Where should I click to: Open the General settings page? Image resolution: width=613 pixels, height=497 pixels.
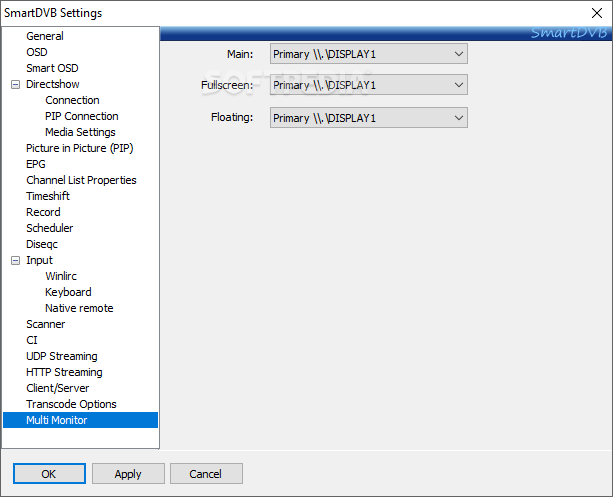(x=45, y=36)
